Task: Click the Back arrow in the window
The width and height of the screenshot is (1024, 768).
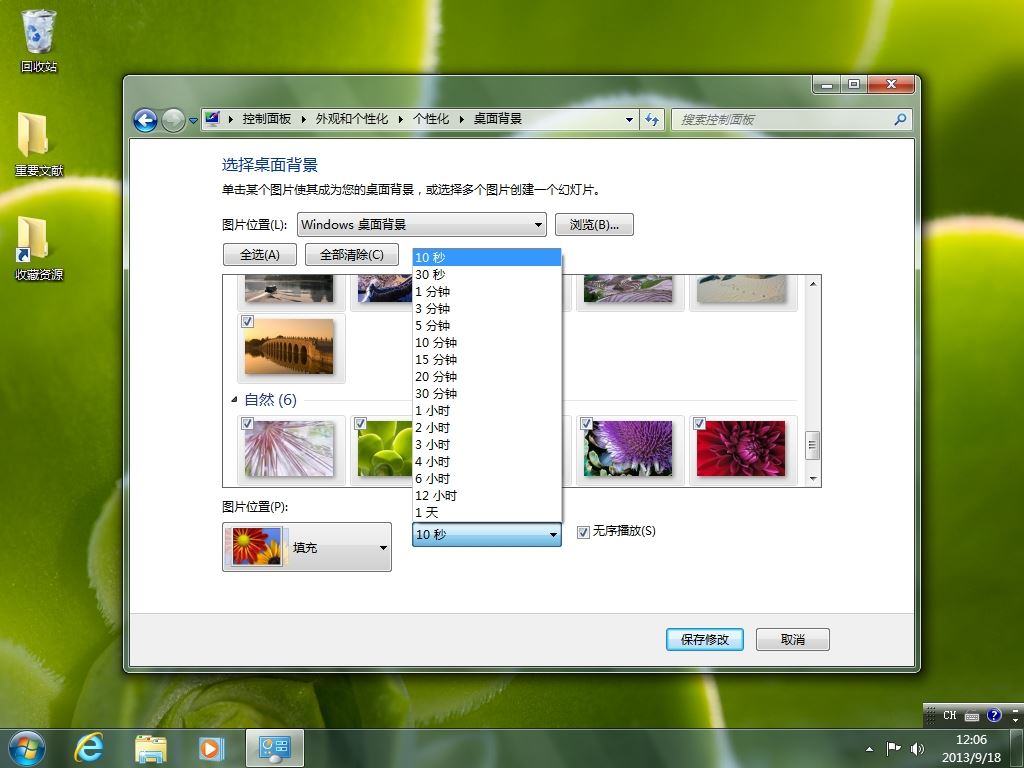Action: point(145,120)
